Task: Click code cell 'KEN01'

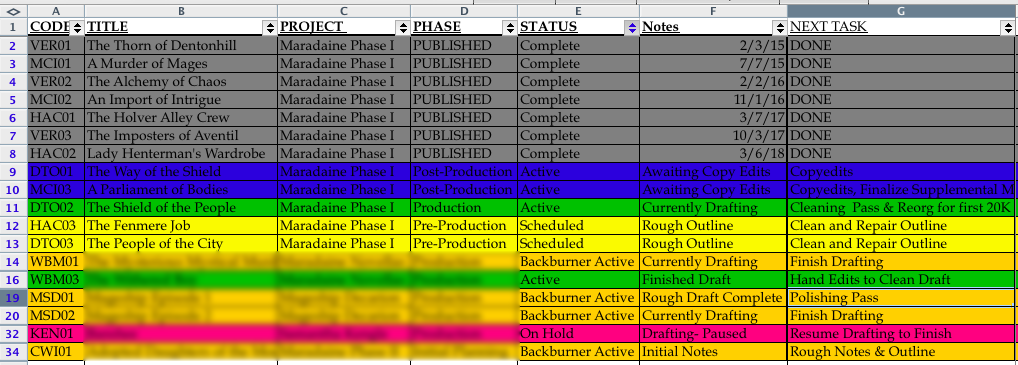Action: [x=56, y=333]
